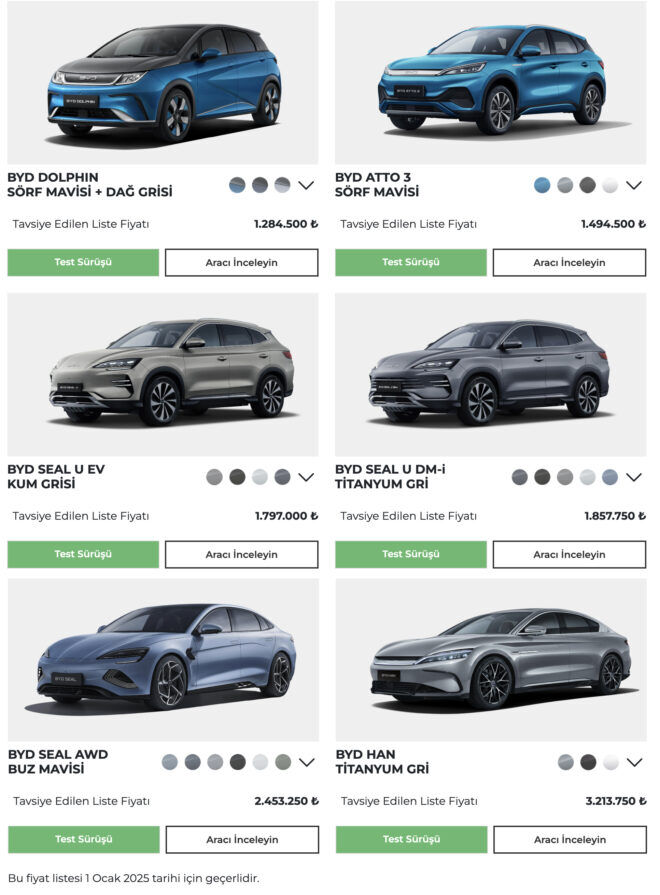Select green swatch for BYD SEAL AWD

[283, 762]
